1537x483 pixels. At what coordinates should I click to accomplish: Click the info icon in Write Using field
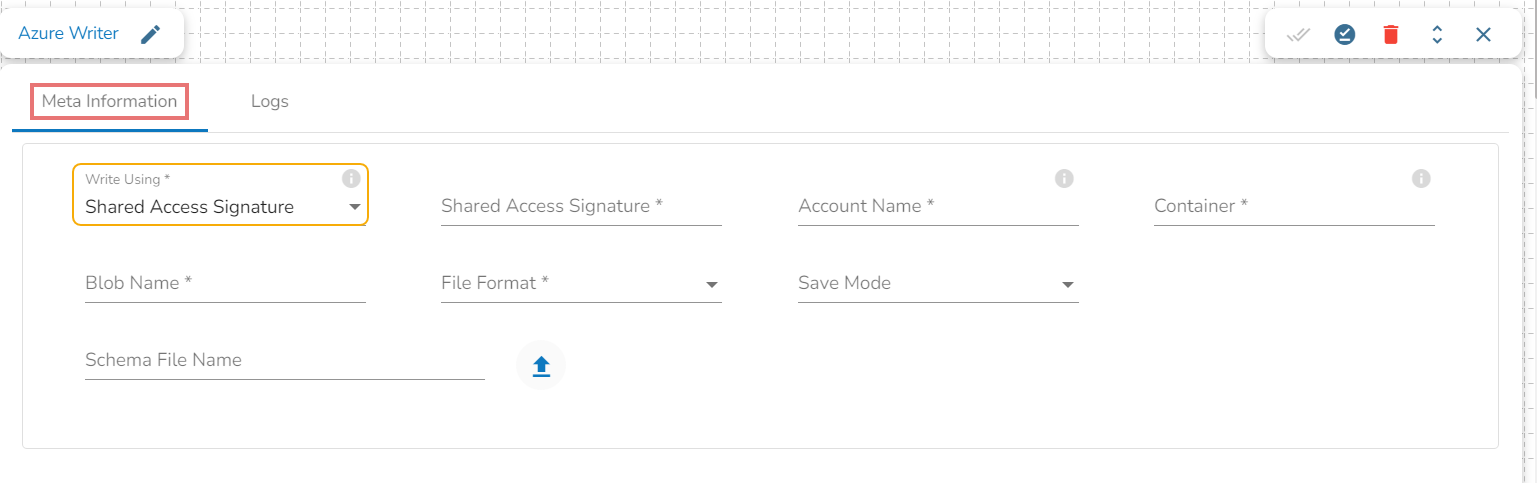point(351,179)
